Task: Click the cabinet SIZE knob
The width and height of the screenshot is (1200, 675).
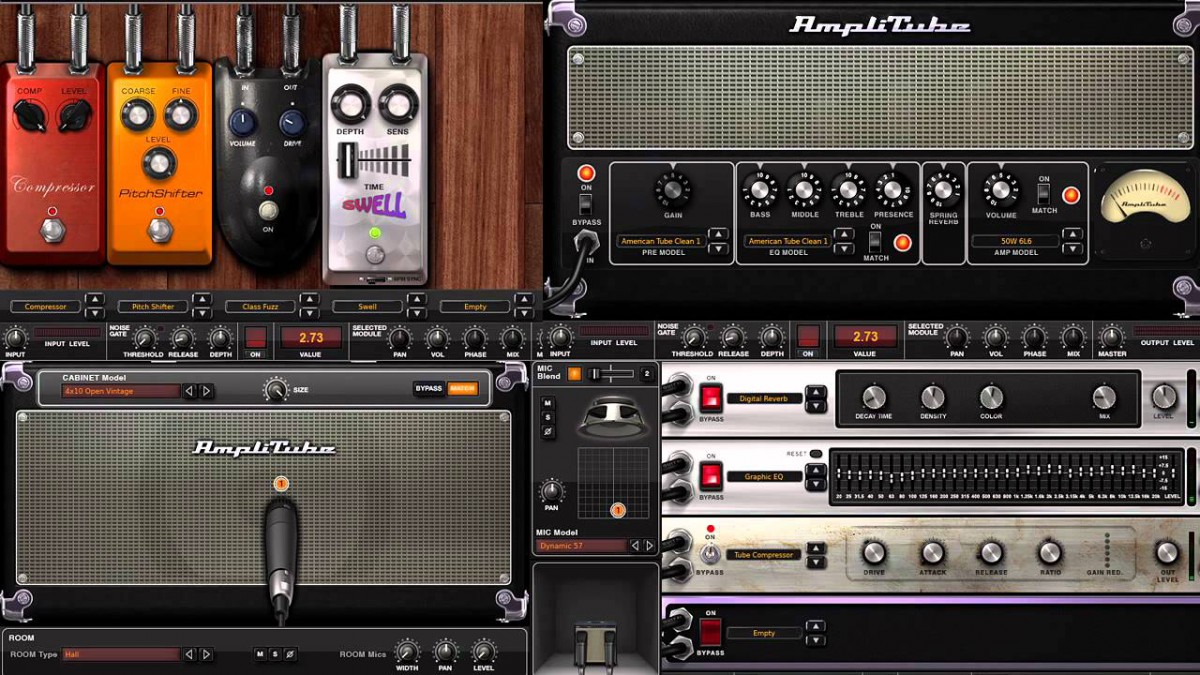Action: tap(275, 390)
